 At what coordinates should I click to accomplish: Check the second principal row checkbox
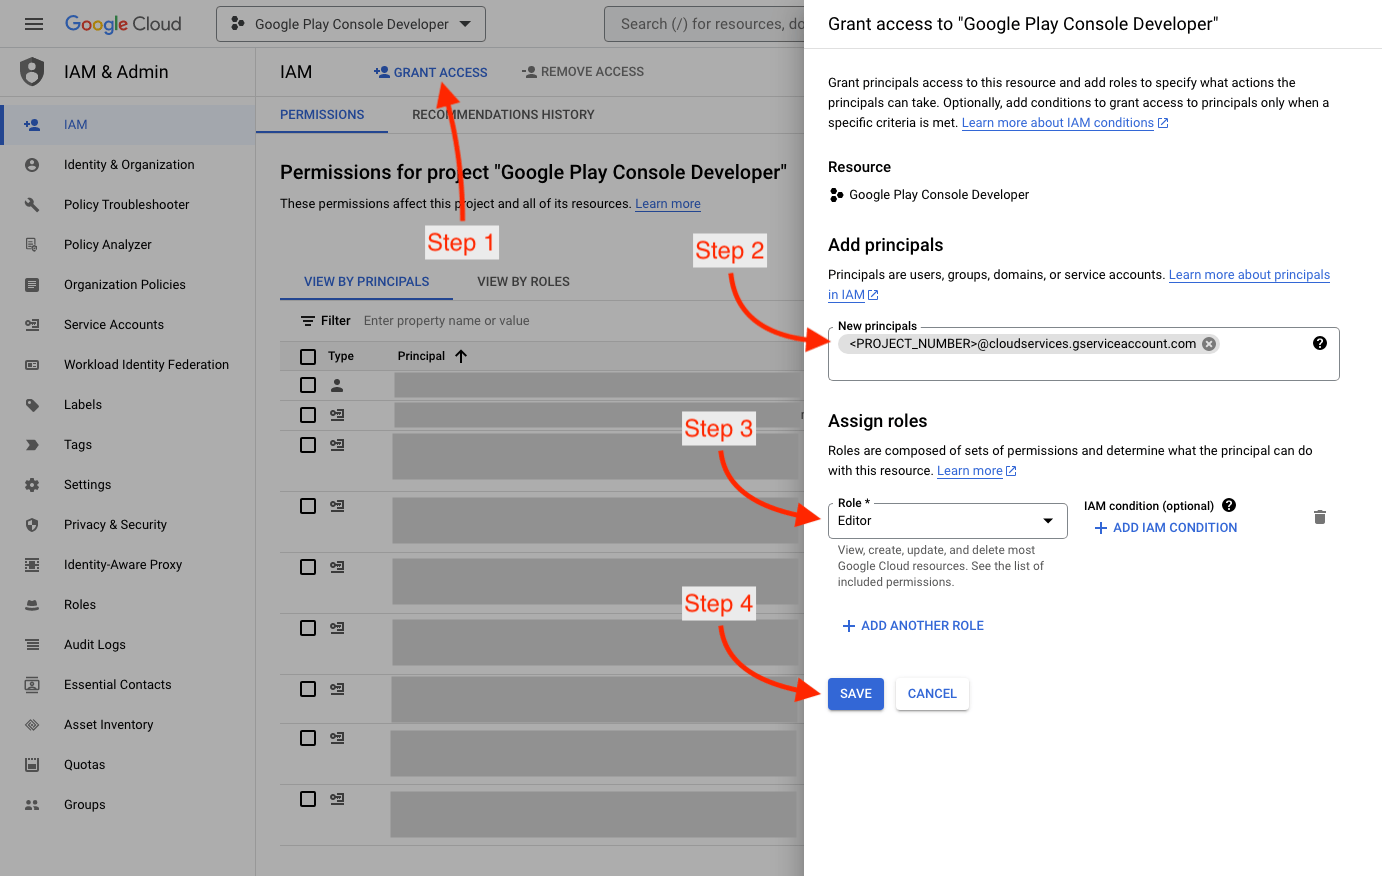tap(308, 415)
